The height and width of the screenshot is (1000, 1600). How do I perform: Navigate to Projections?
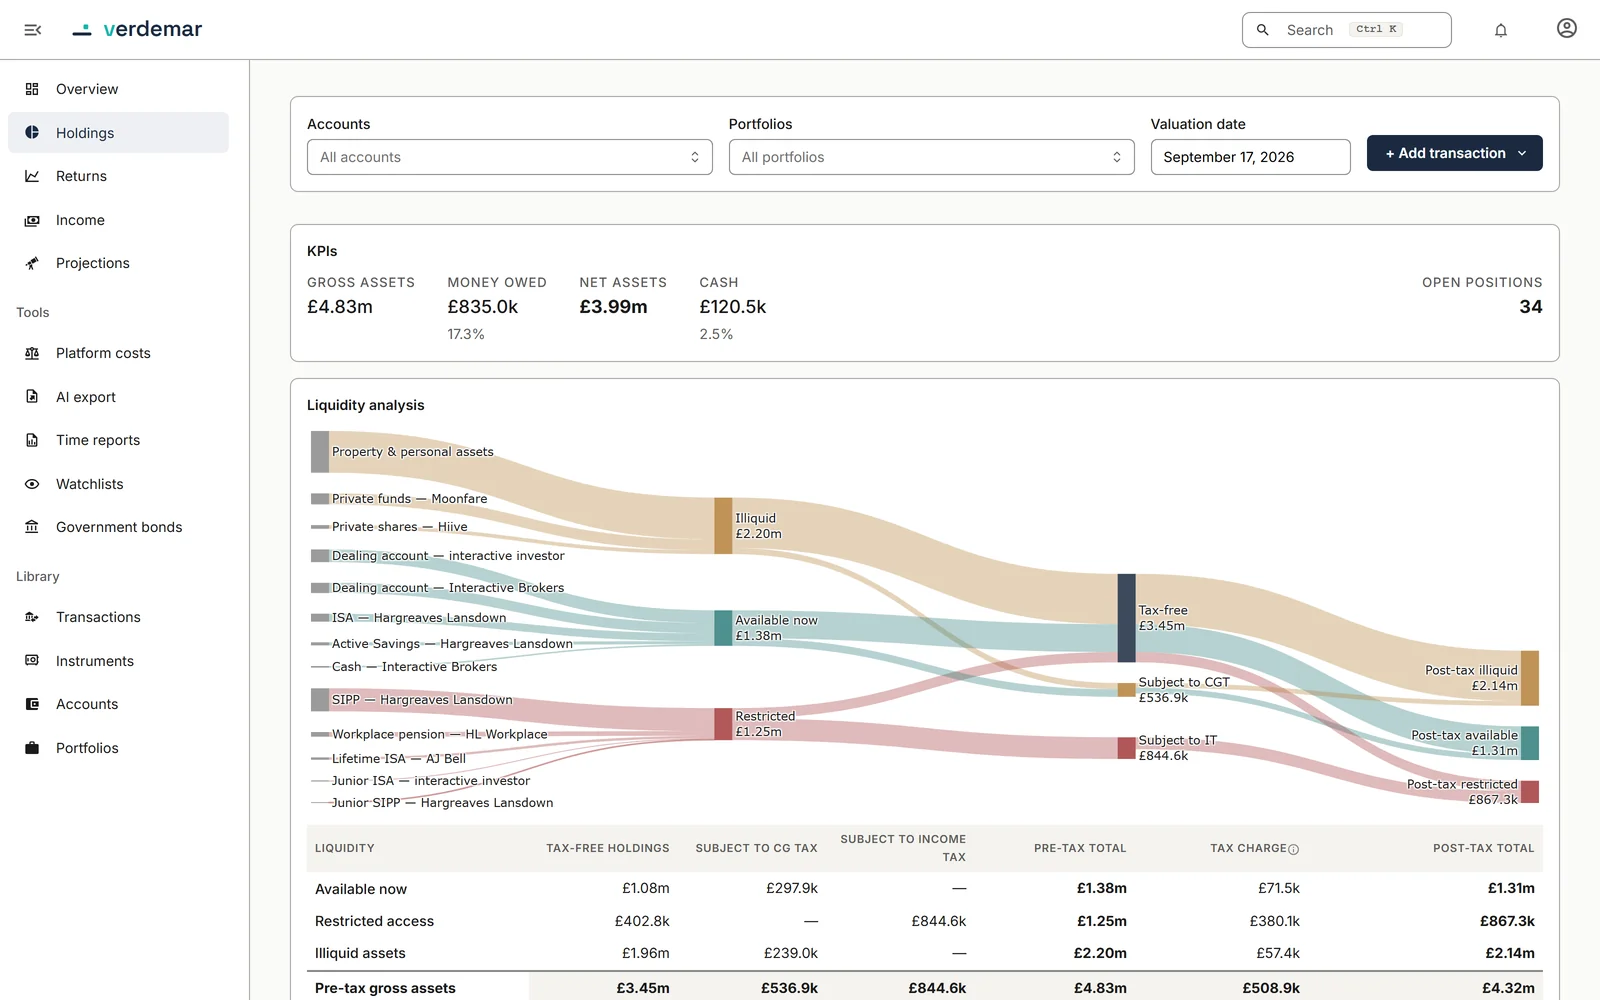click(118, 263)
